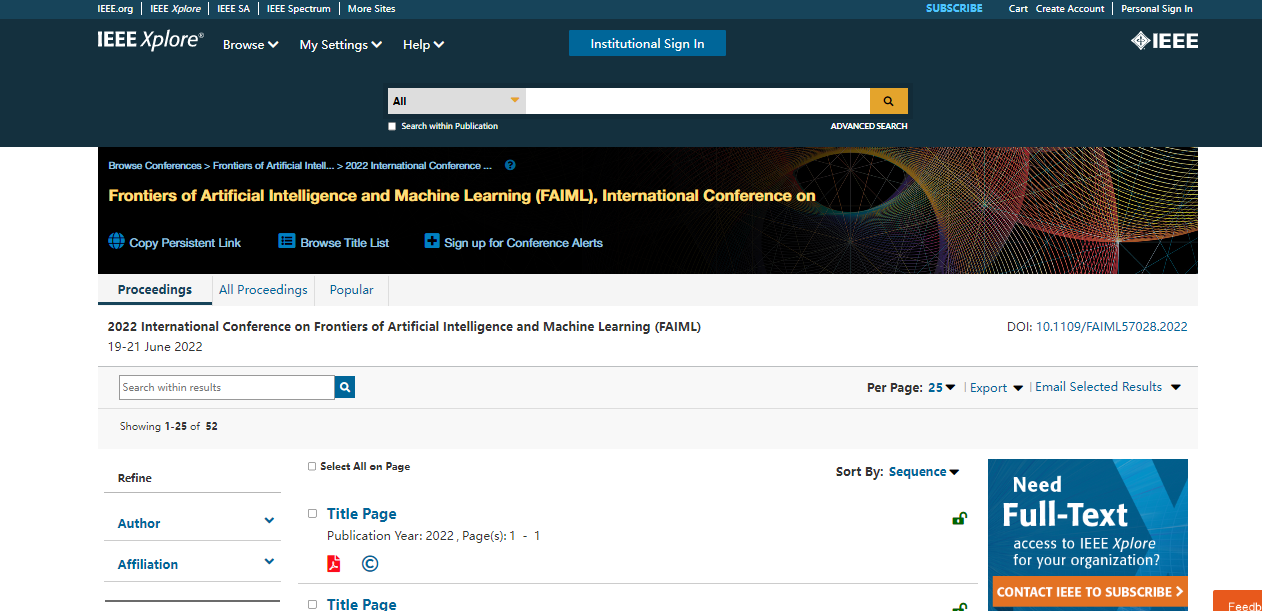The image size is (1262, 611).
Task: Click the orange search magnifier button
Action: (x=888, y=101)
